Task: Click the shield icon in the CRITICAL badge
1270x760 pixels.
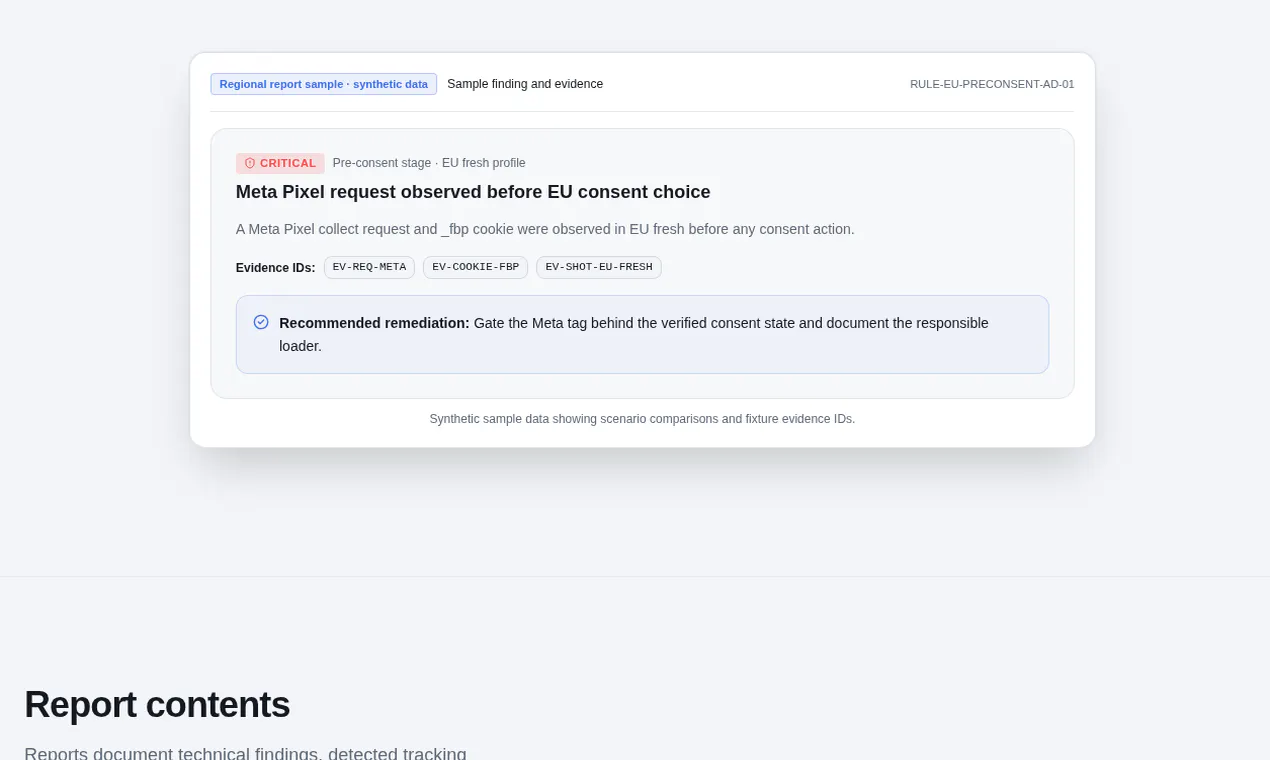Action: coord(250,163)
